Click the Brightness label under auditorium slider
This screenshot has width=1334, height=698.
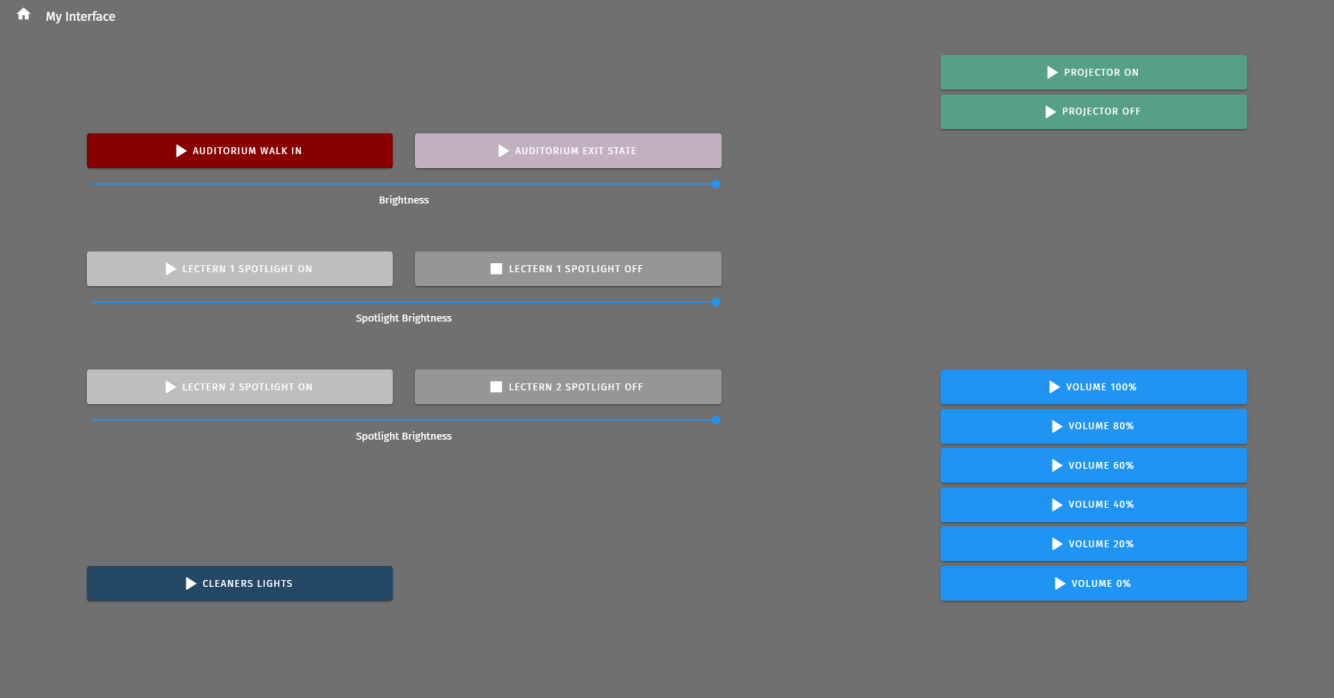pyautogui.click(x=404, y=200)
